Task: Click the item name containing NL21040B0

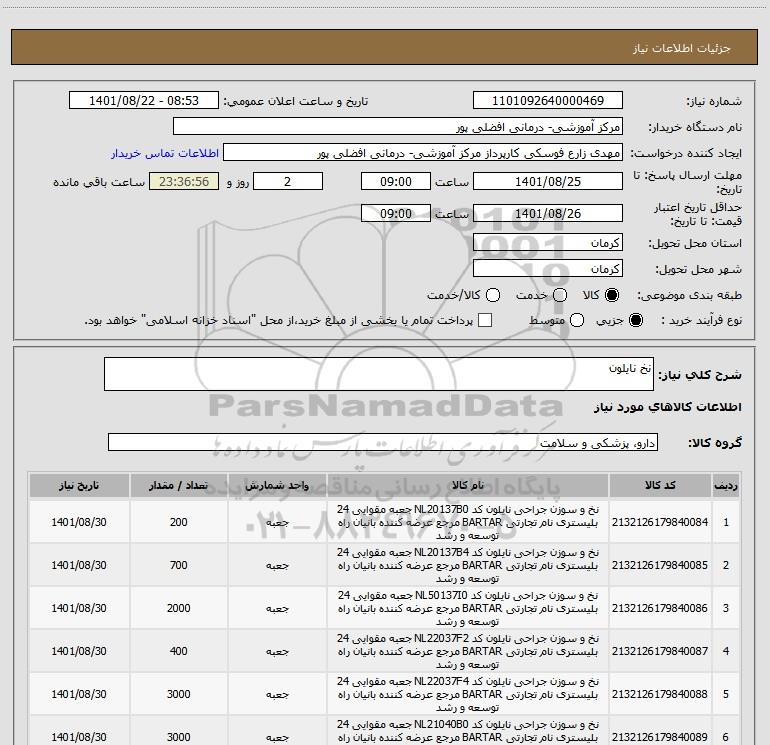Action: (x=468, y=731)
